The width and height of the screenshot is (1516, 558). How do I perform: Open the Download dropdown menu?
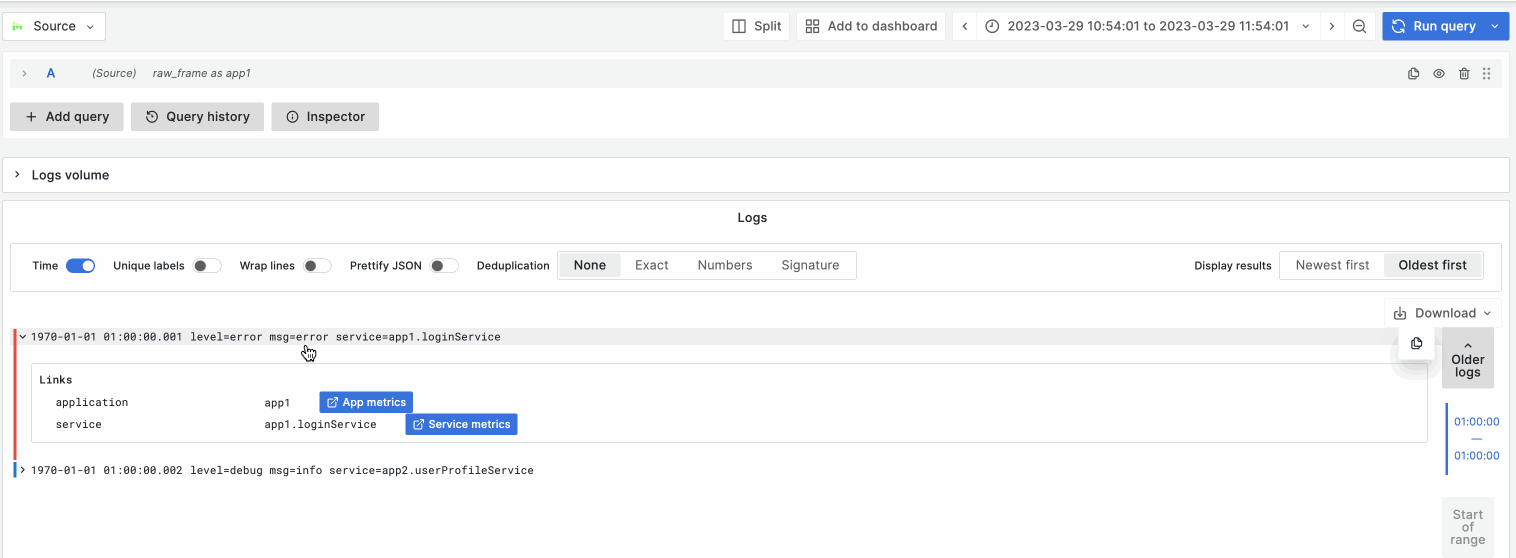click(x=1442, y=313)
